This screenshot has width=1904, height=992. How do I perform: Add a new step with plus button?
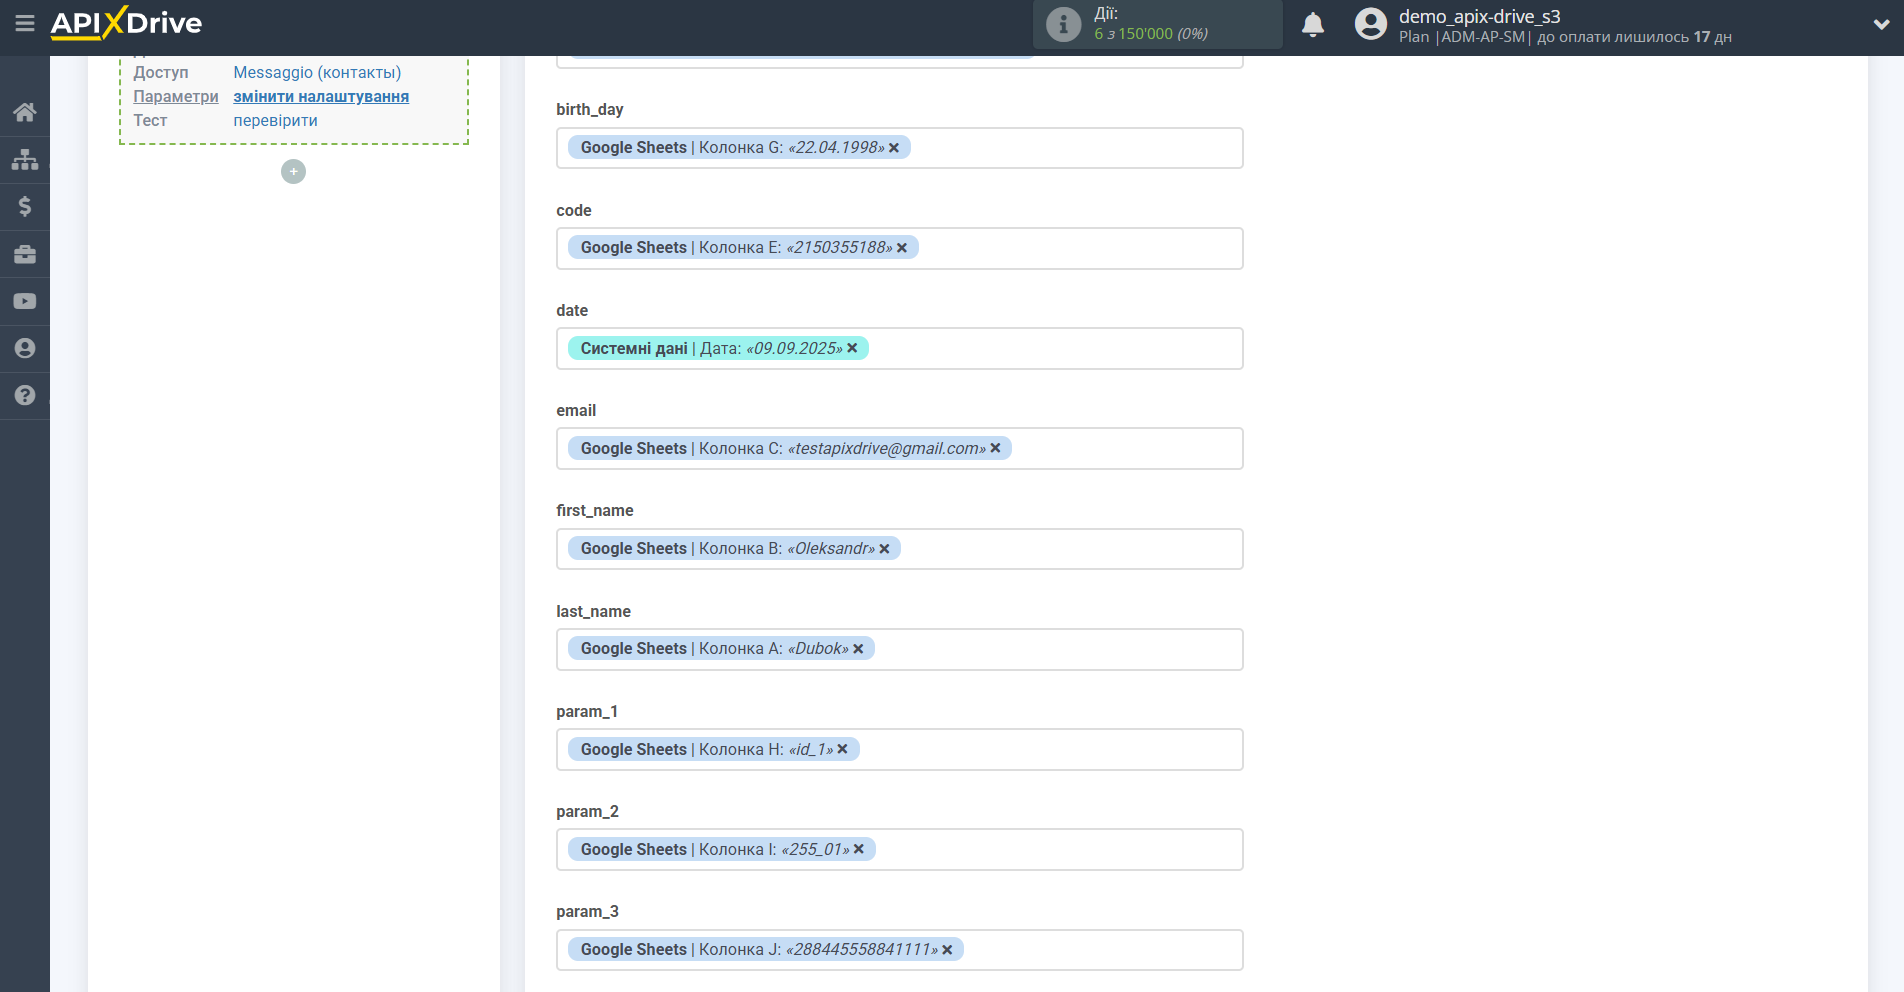click(x=293, y=172)
